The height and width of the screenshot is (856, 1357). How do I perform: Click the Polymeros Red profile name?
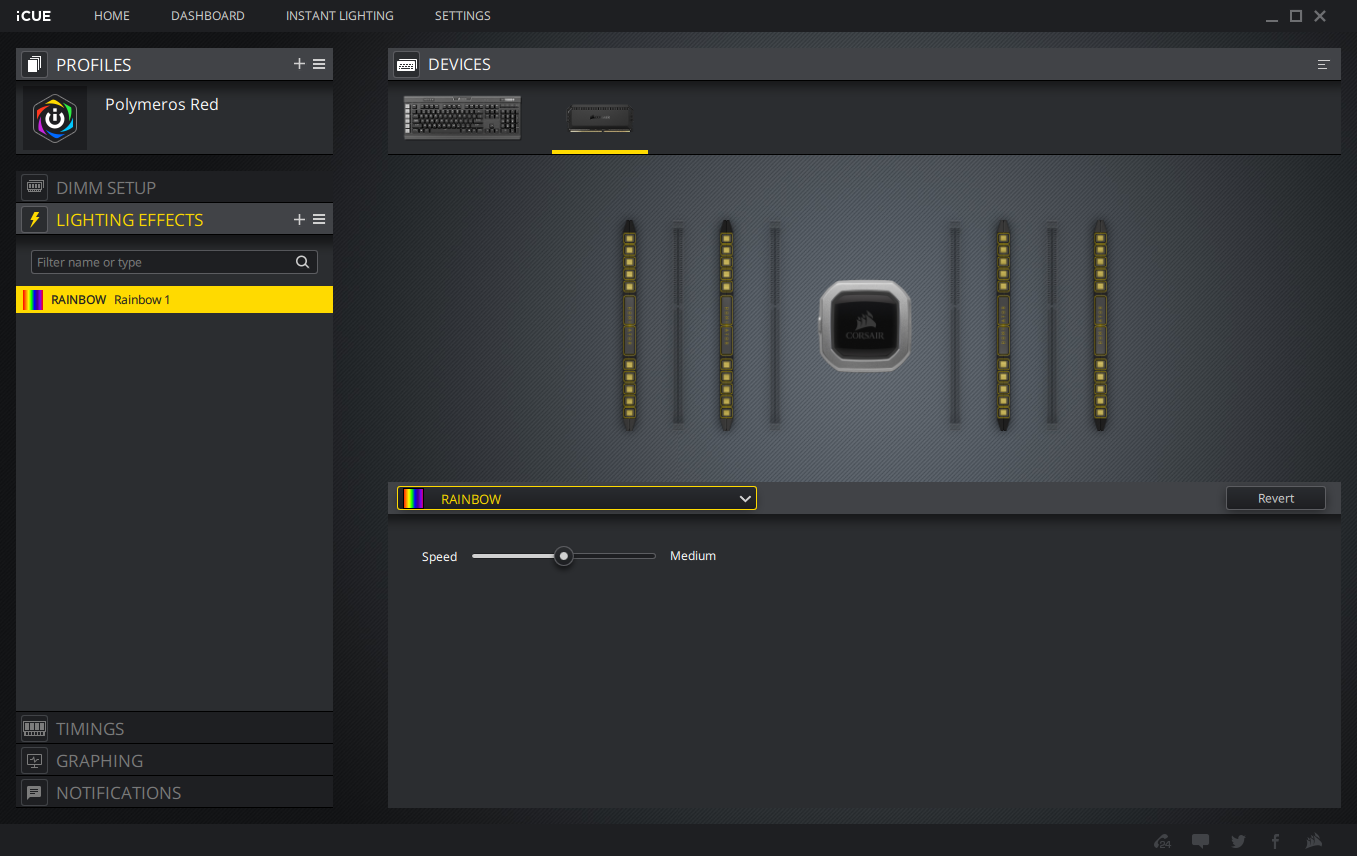[162, 104]
